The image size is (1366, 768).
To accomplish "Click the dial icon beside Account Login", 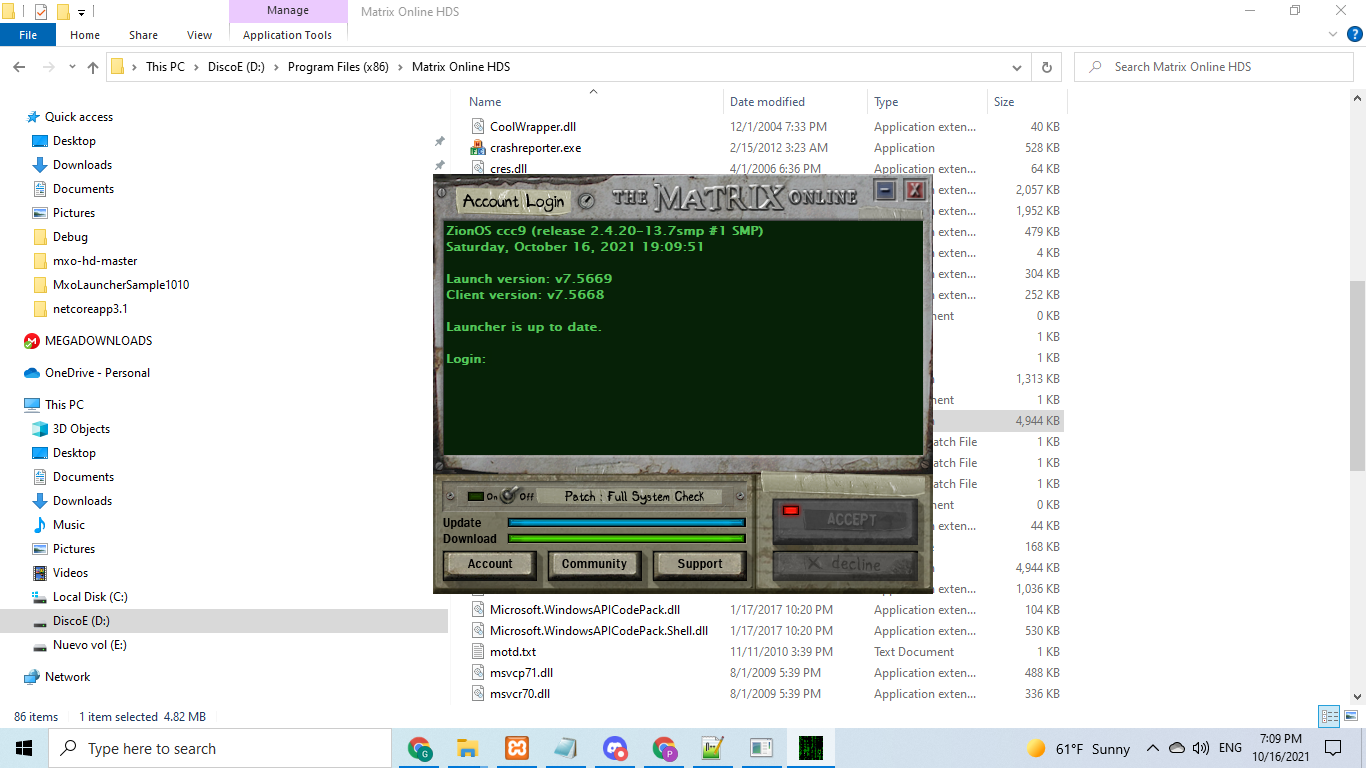I will pos(587,201).
